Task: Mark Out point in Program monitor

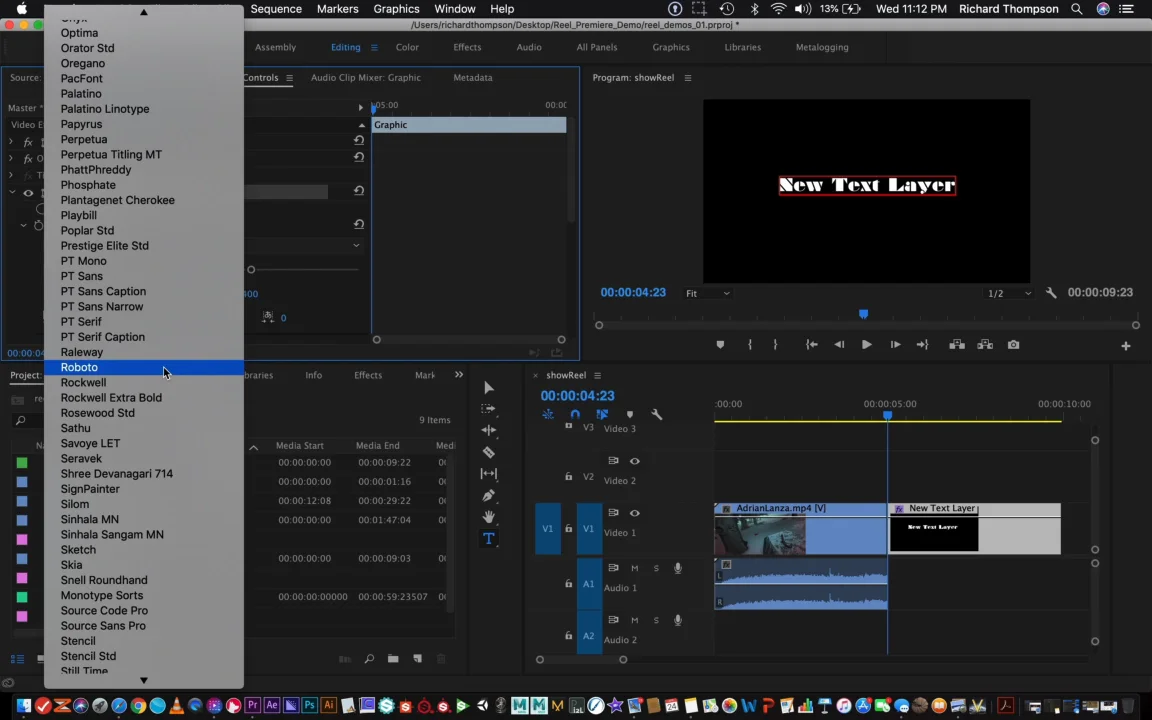Action: [x=775, y=345]
